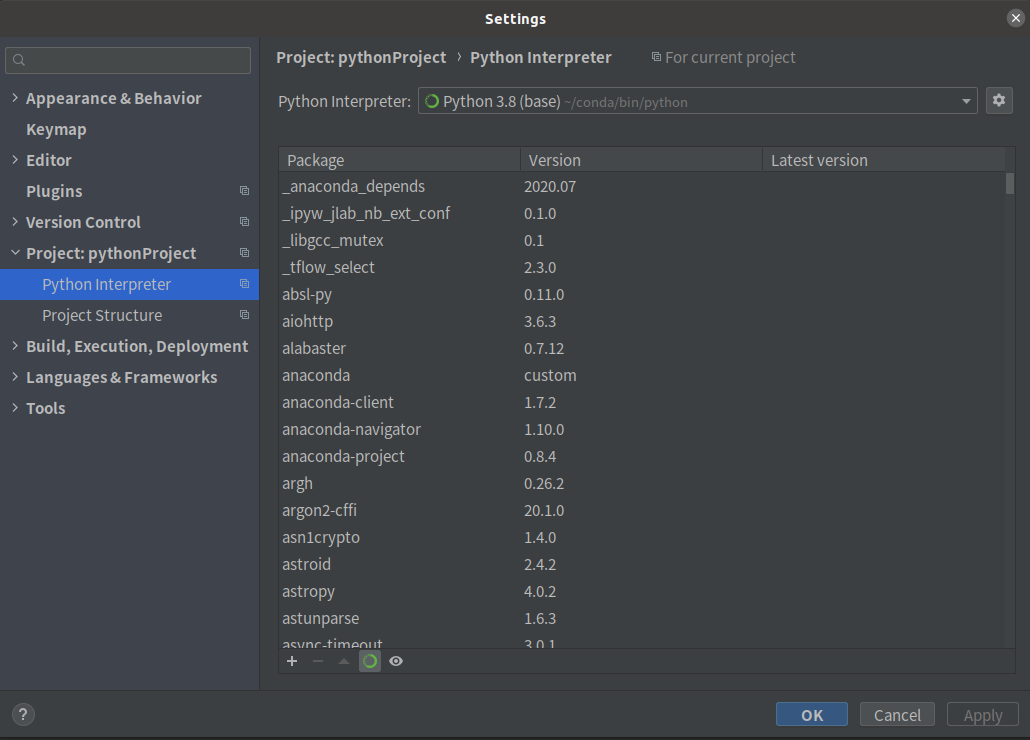The width and height of the screenshot is (1030, 740).
Task: Toggle the Use Conda package manager icon
Action: 370,661
